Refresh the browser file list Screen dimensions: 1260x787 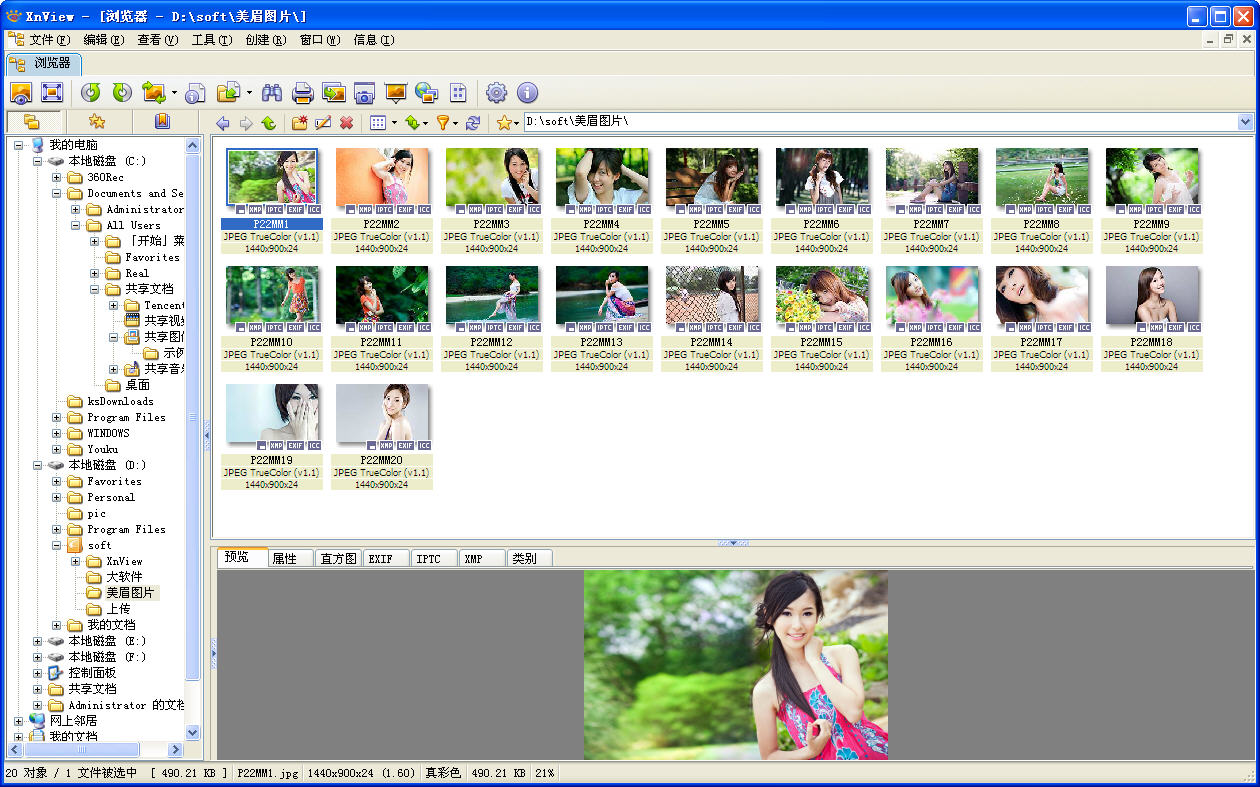[x=473, y=123]
